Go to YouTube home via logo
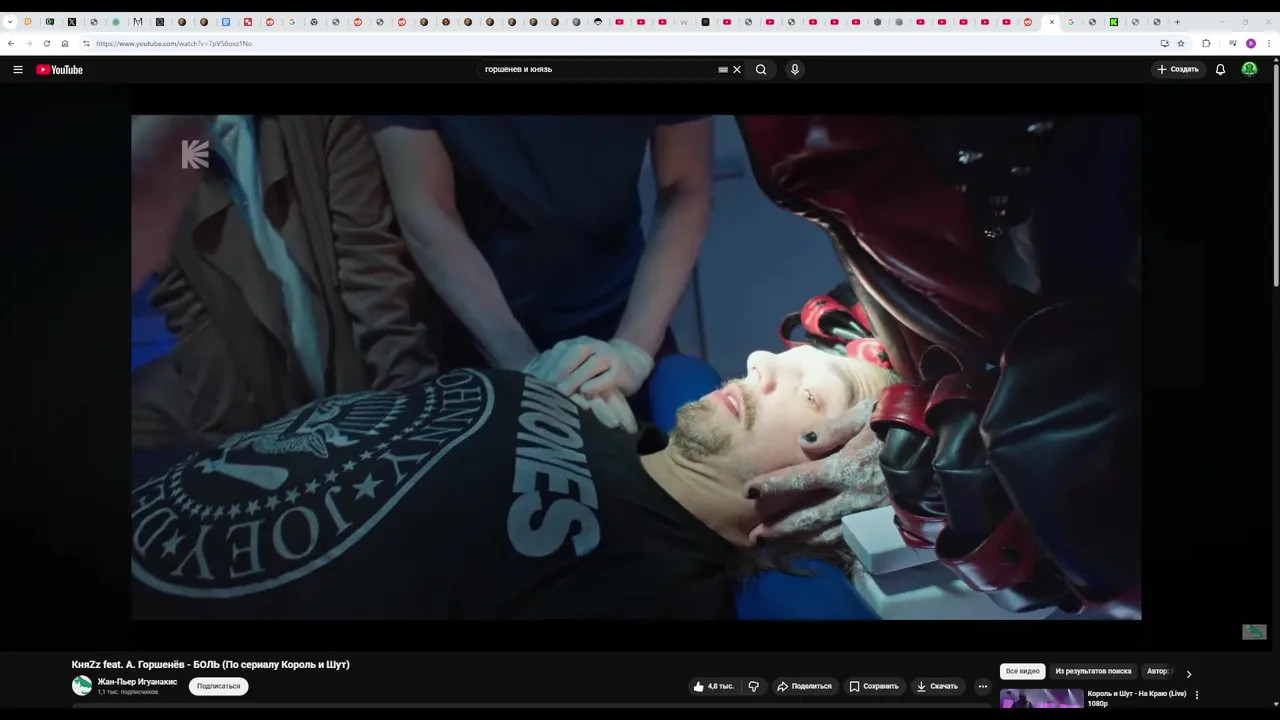The width and height of the screenshot is (1280, 720). pyautogui.click(x=59, y=69)
